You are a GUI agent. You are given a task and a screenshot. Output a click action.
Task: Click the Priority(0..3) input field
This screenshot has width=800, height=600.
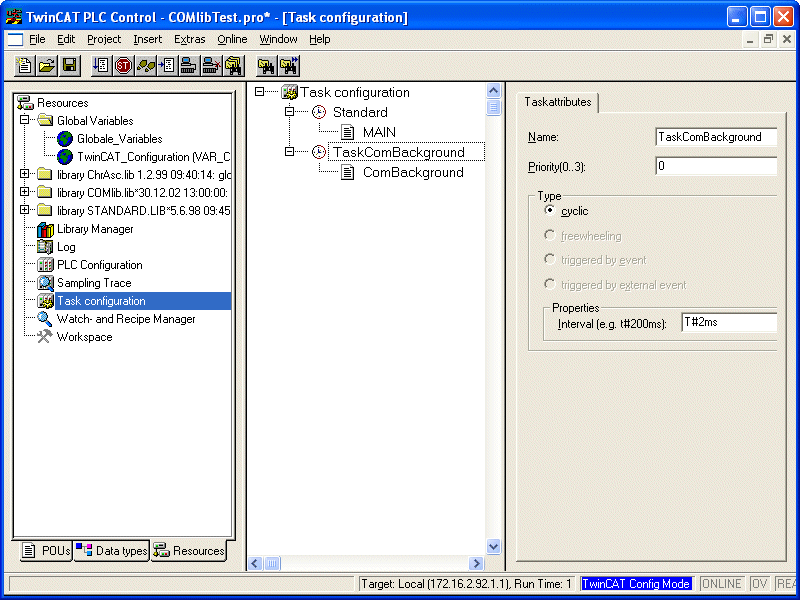tap(716, 166)
